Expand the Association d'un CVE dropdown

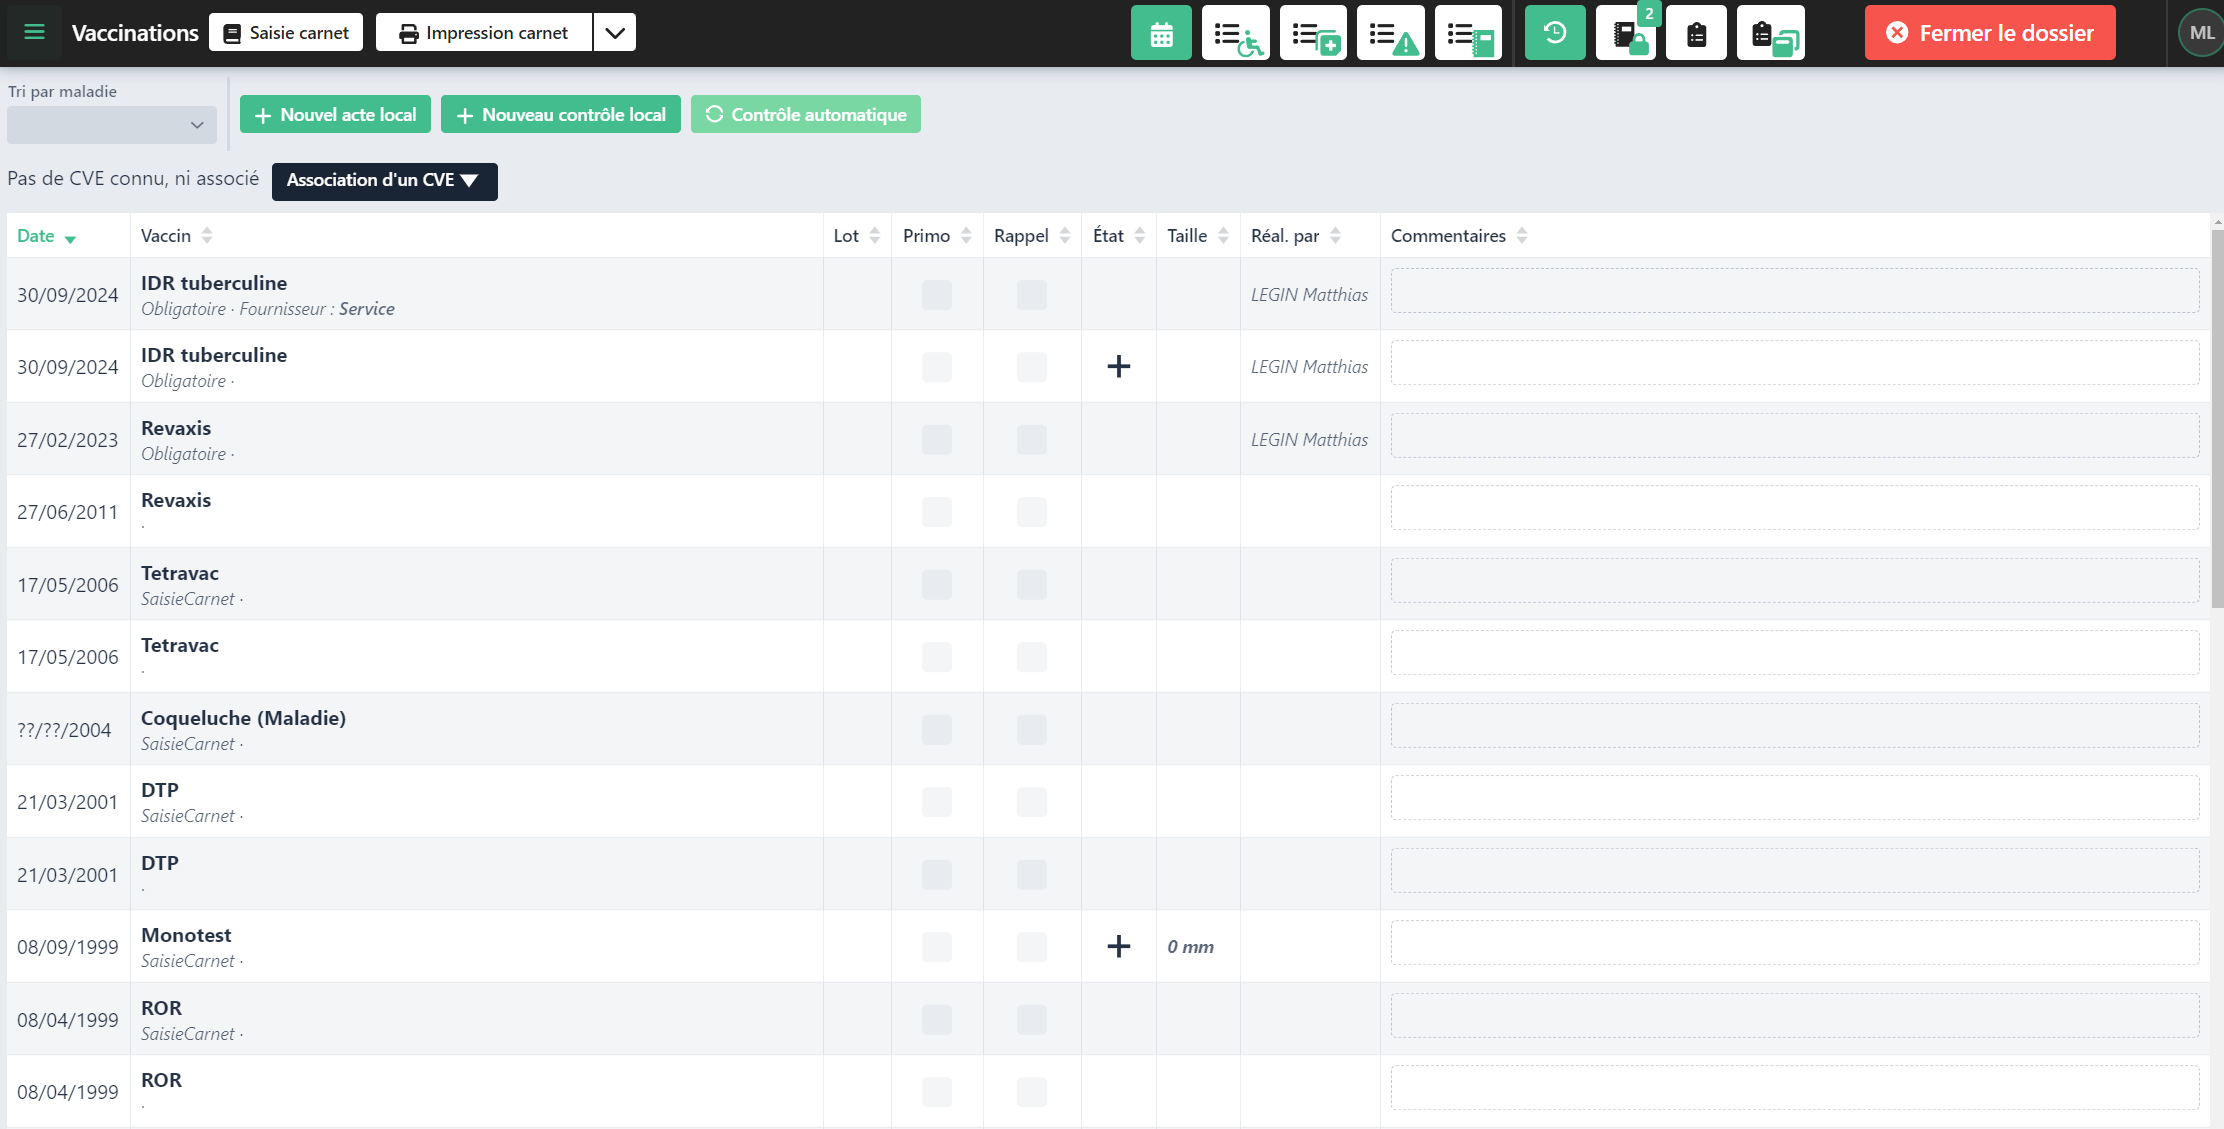click(384, 181)
